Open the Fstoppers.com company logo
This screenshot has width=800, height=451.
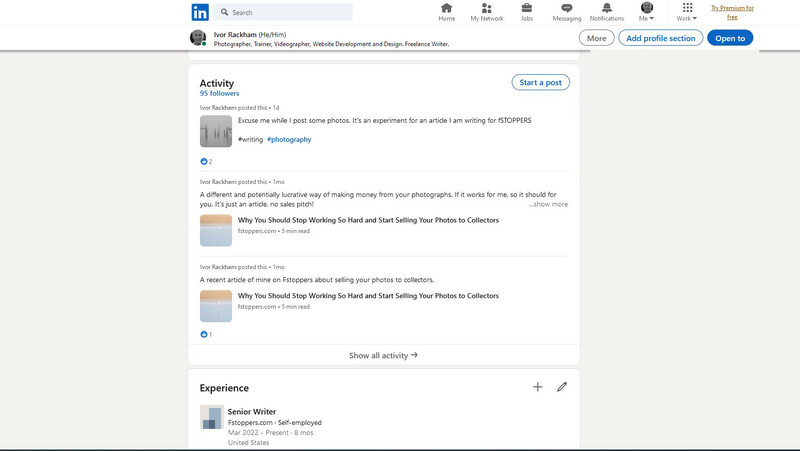point(212,417)
